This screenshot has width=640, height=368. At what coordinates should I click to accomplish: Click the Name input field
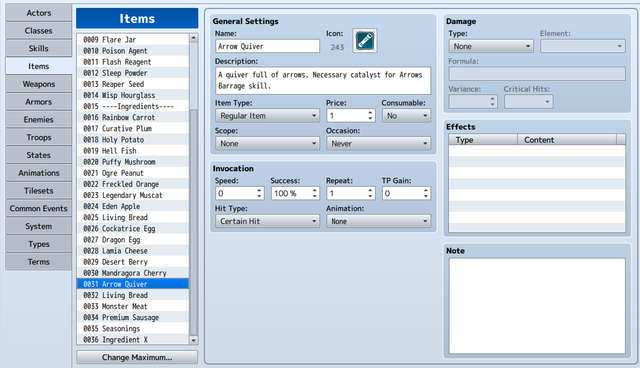click(267, 46)
